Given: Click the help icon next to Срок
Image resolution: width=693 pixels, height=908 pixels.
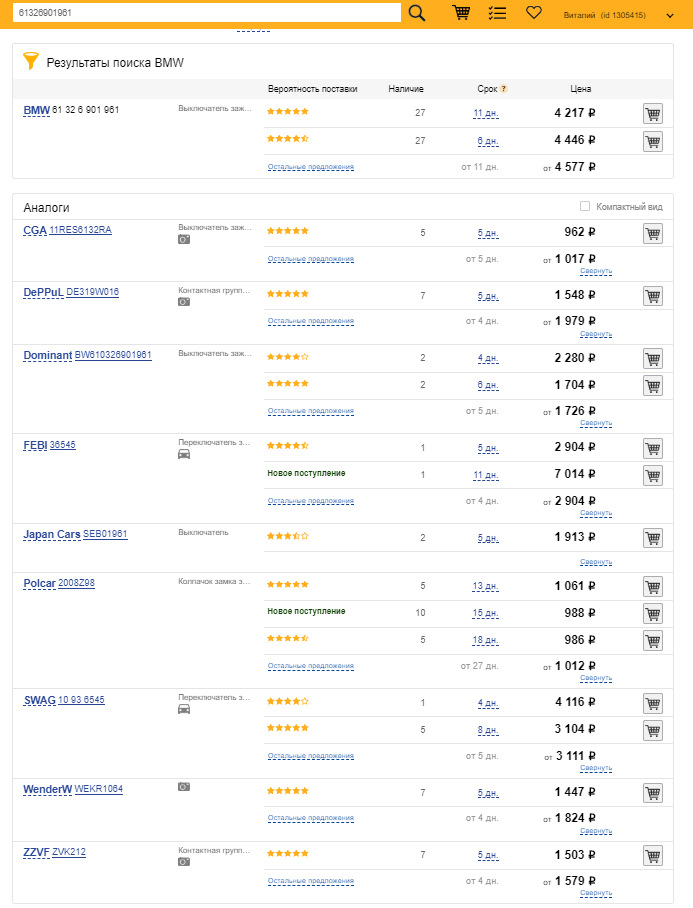Looking at the screenshot, I should (503, 89).
